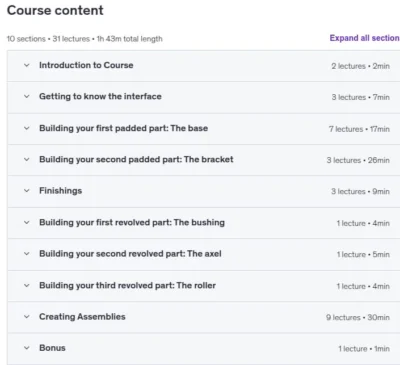Expand the Getting to know the interface chevron
The width and height of the screenshot is (400, 365).
(x=27, y=97)
